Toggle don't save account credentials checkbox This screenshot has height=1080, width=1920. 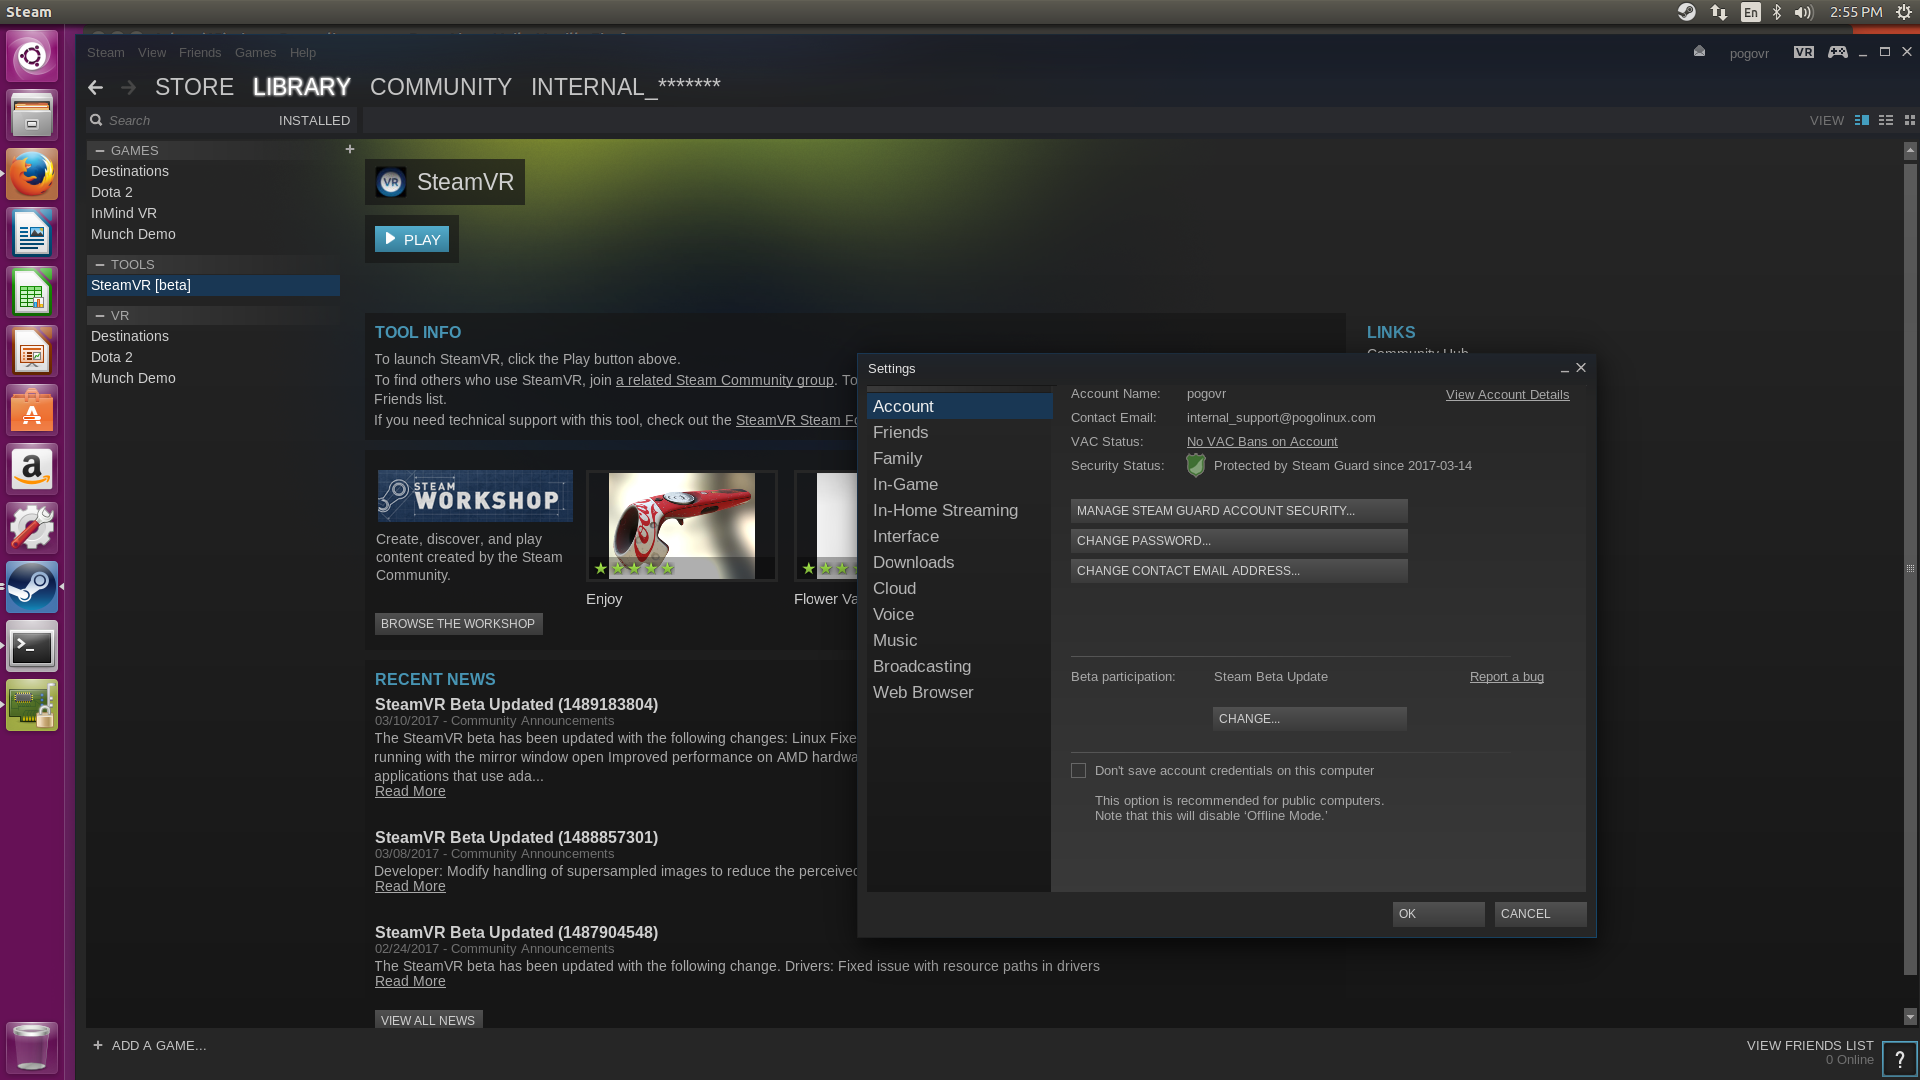1078,771
